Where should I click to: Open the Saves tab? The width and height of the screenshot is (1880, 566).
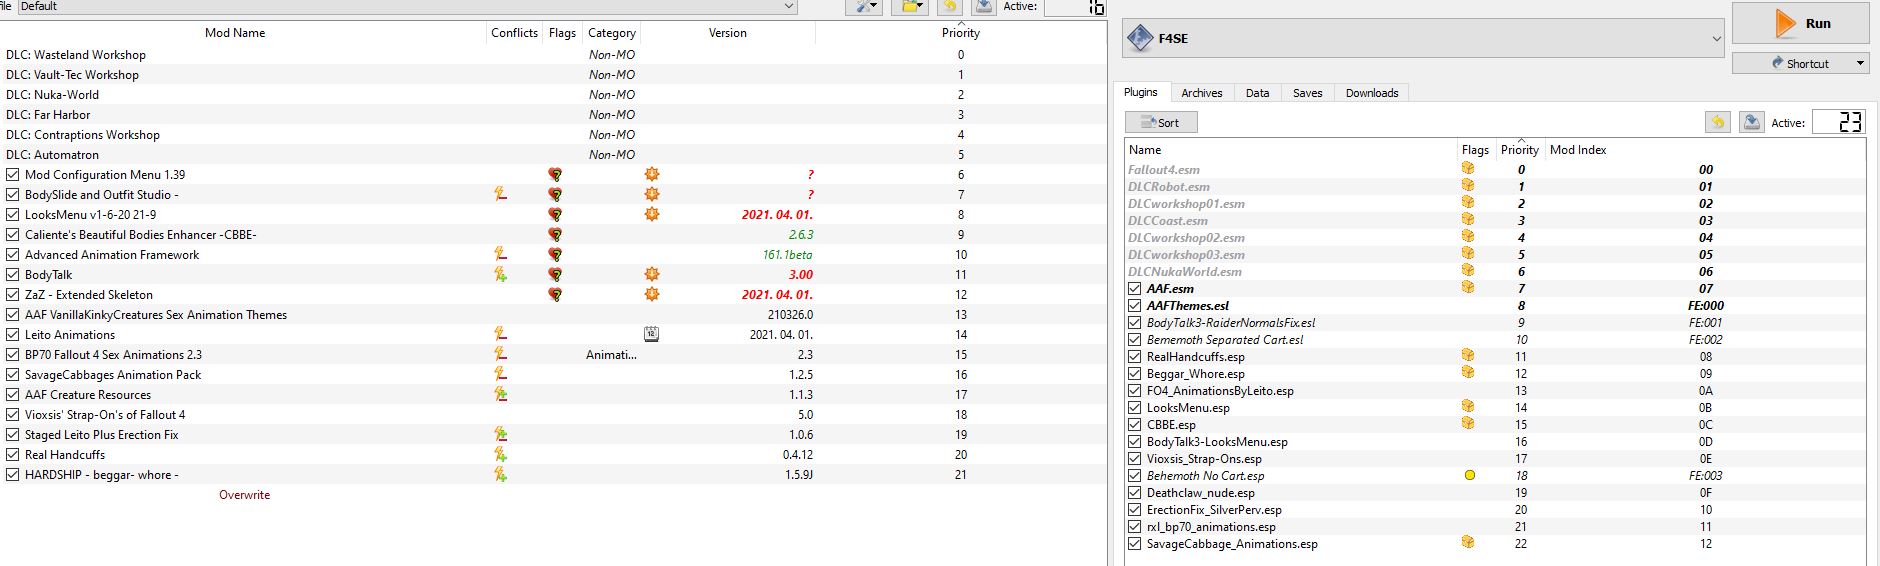(x=1307, y=93)
